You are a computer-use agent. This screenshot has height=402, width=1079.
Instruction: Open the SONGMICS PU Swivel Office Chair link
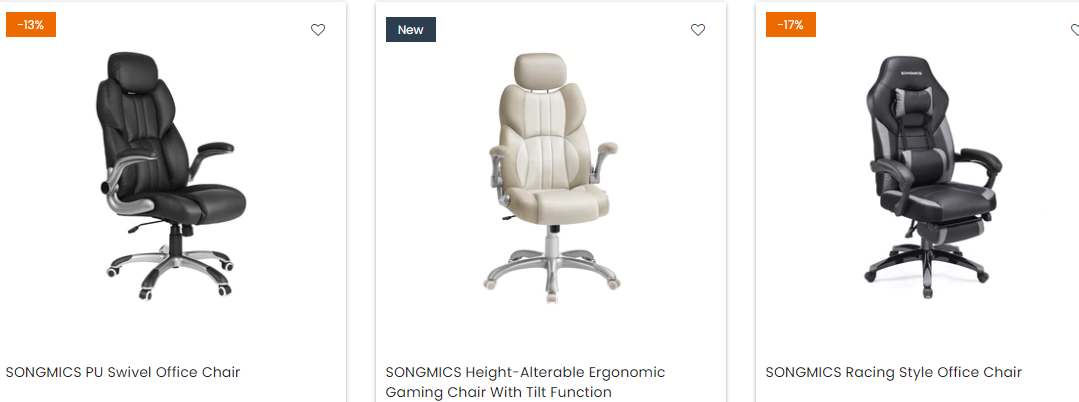pyautogui.click(x=123, y=372)
